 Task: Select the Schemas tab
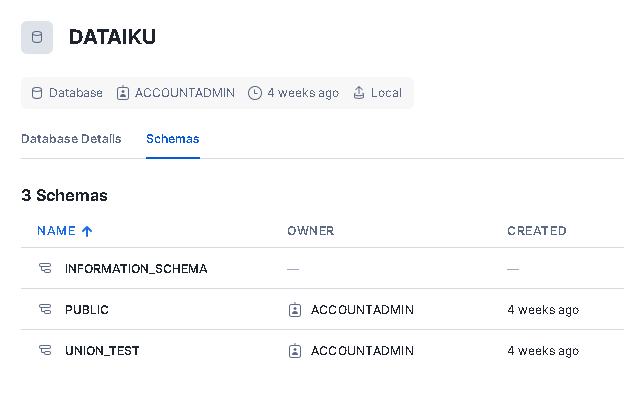pyautogui.click(x=173, y=139)
